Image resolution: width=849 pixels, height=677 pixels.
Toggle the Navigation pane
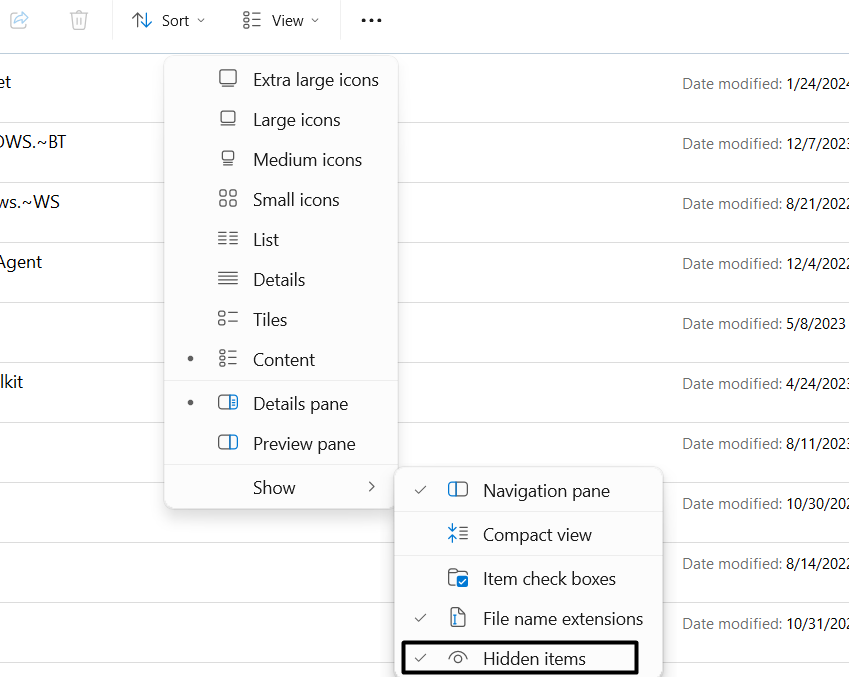545,490
